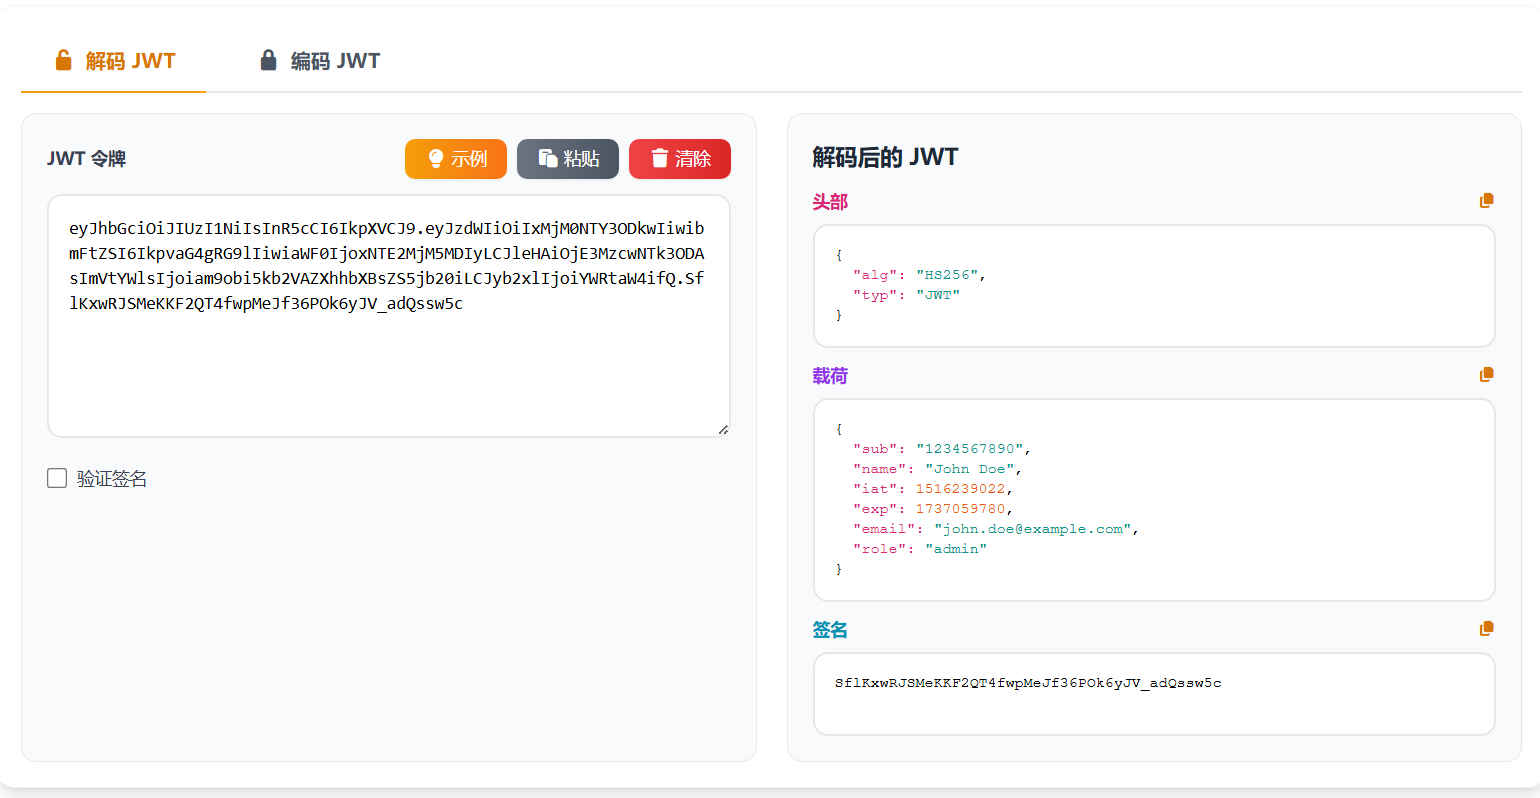Click the exp value 1737059780
The width and height of the screenshot is (1540, 798).
coord(961,509)
